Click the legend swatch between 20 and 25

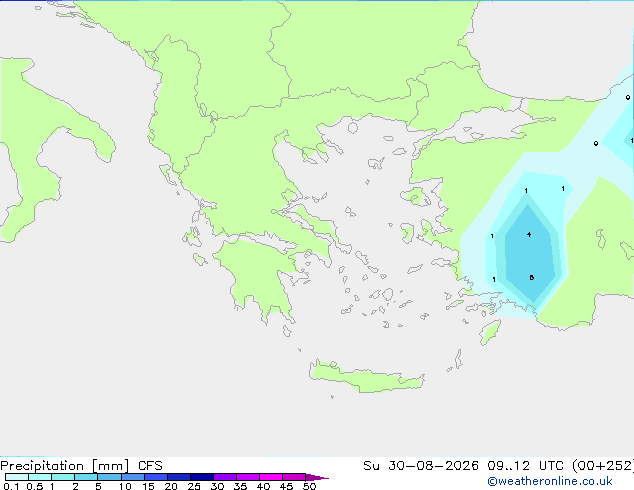(x=179, y=477)
